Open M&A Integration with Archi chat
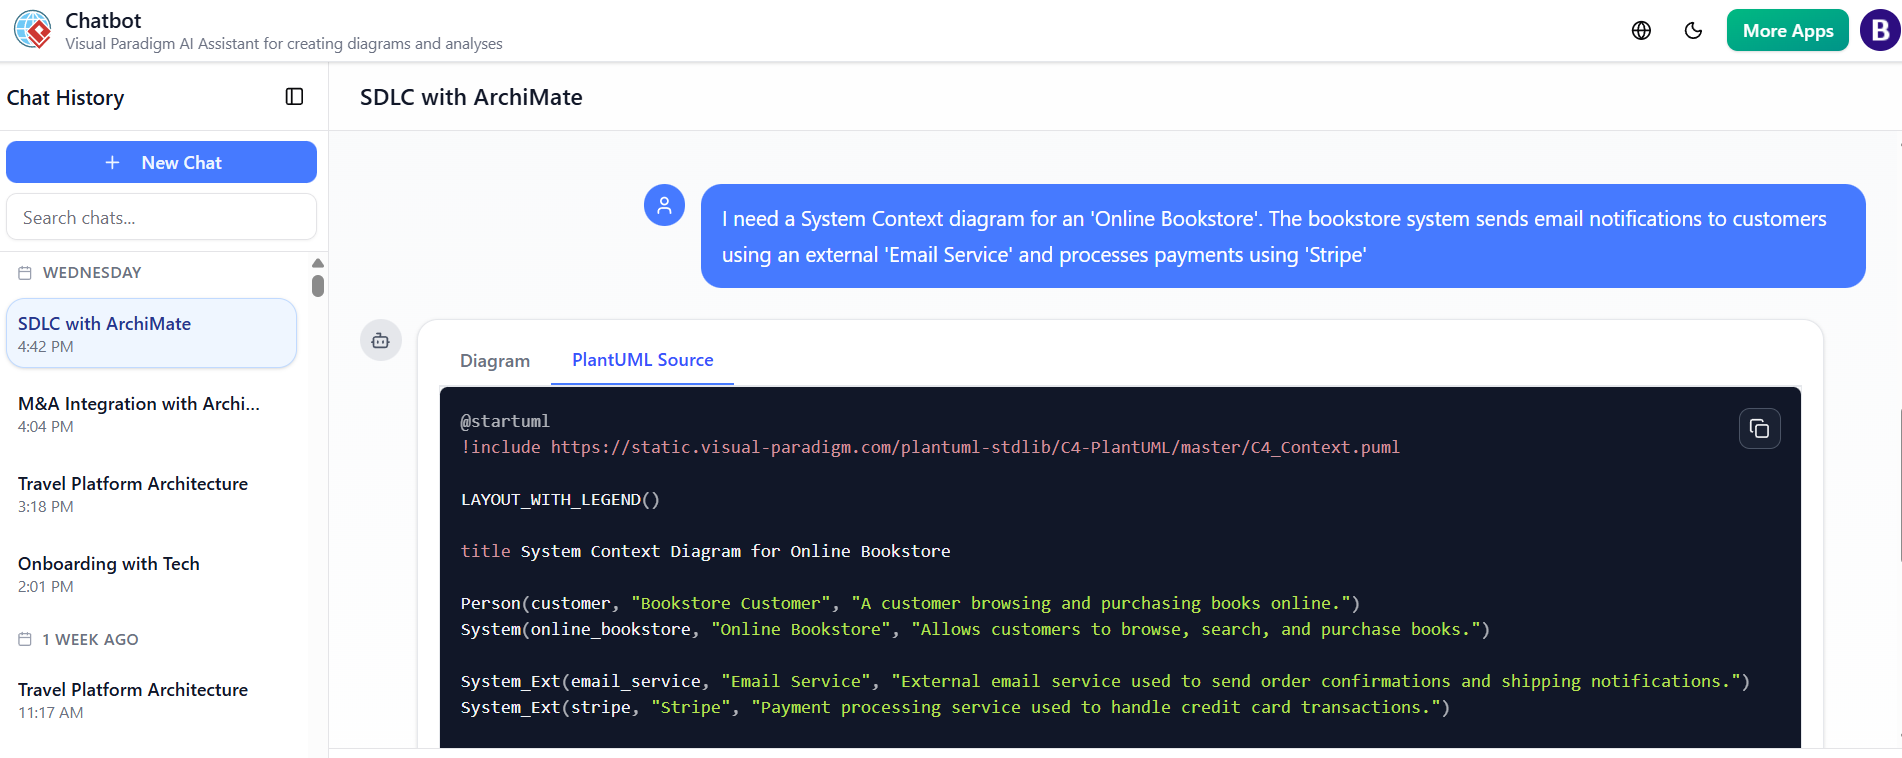Viewport: 1902px width, 758px height. pos(151,414)
